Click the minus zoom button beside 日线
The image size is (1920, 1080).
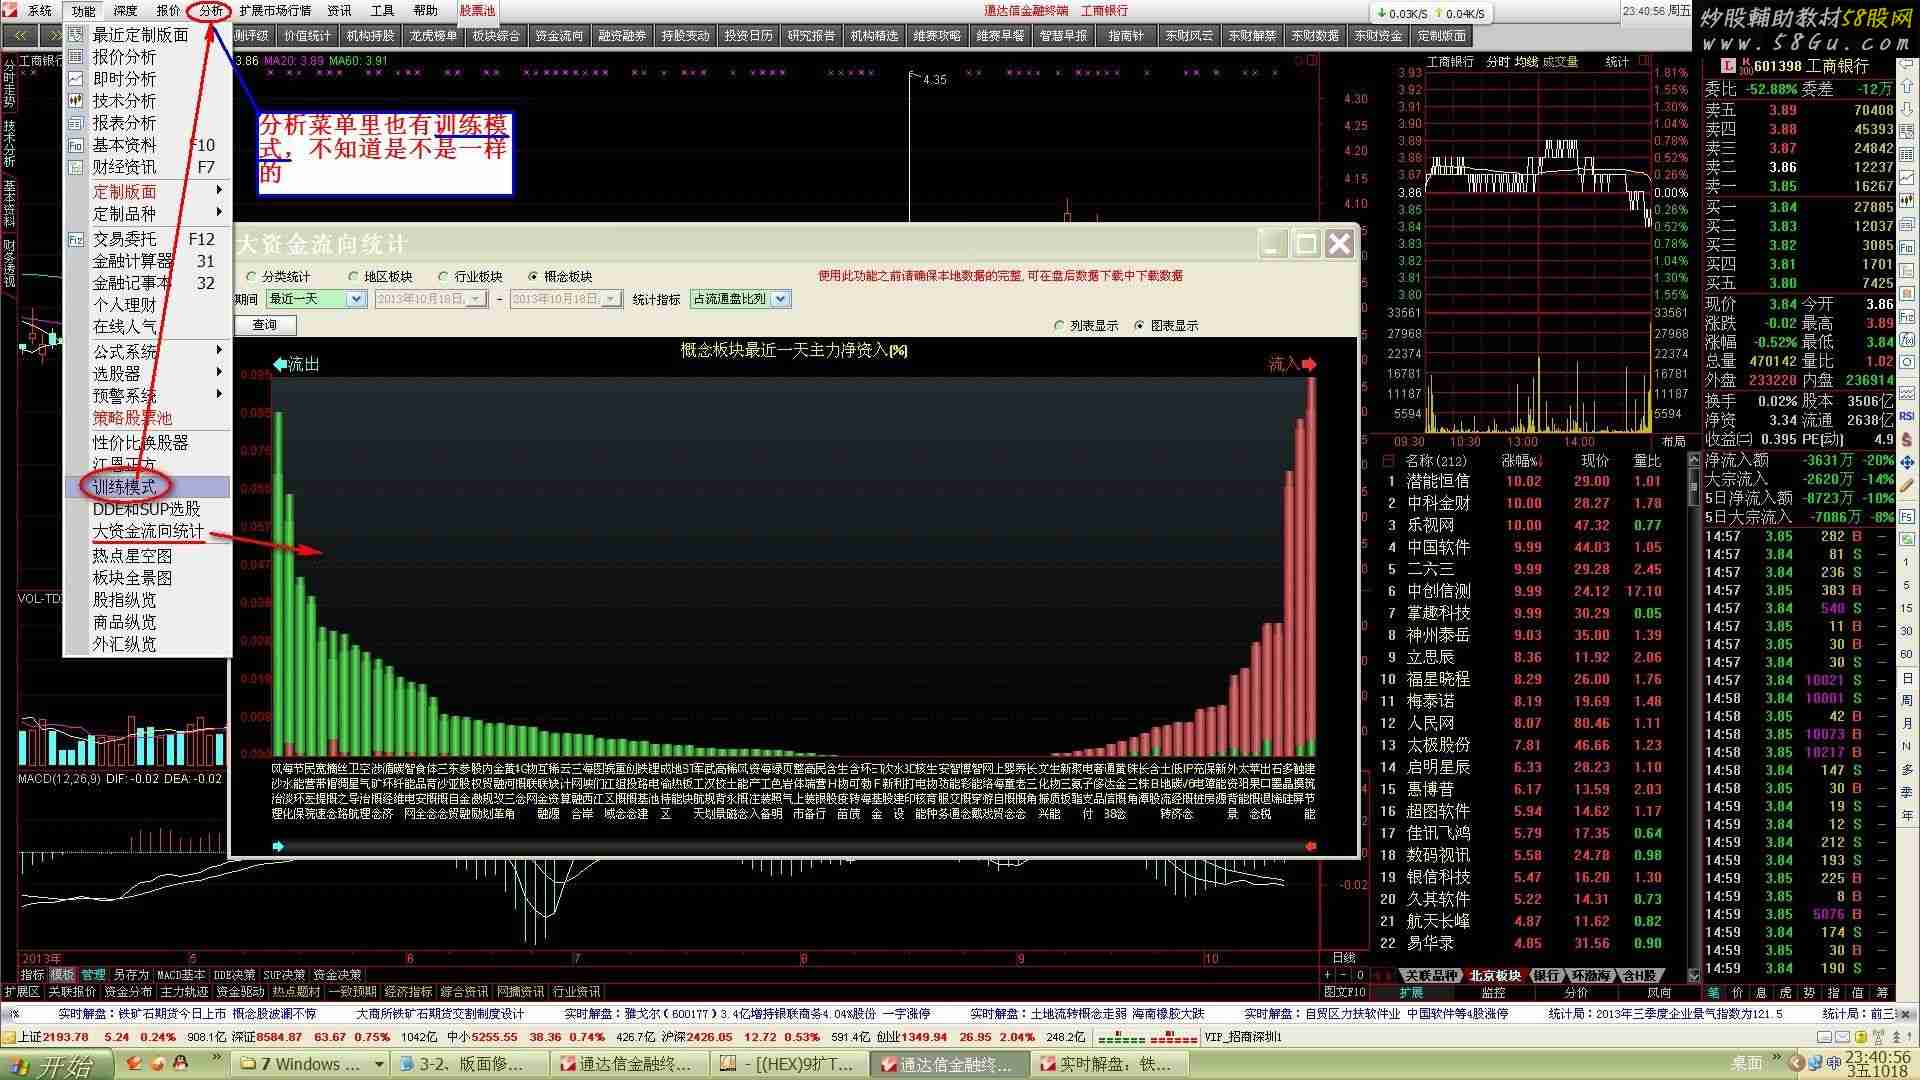(1344, 975)
